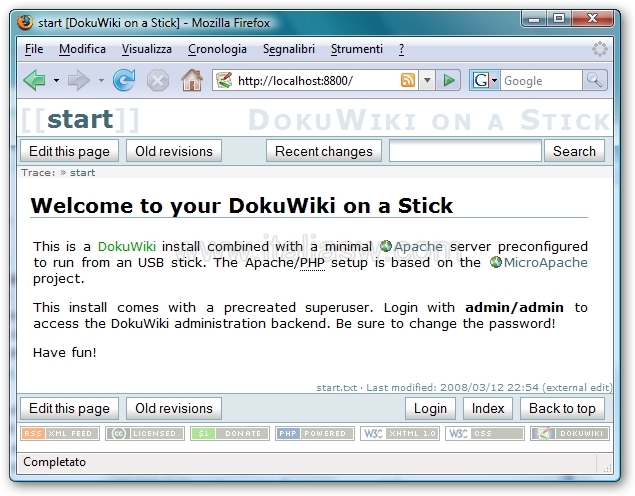635x496 pixels.
Task: Open the Google search engine selector
Action: 485,80
